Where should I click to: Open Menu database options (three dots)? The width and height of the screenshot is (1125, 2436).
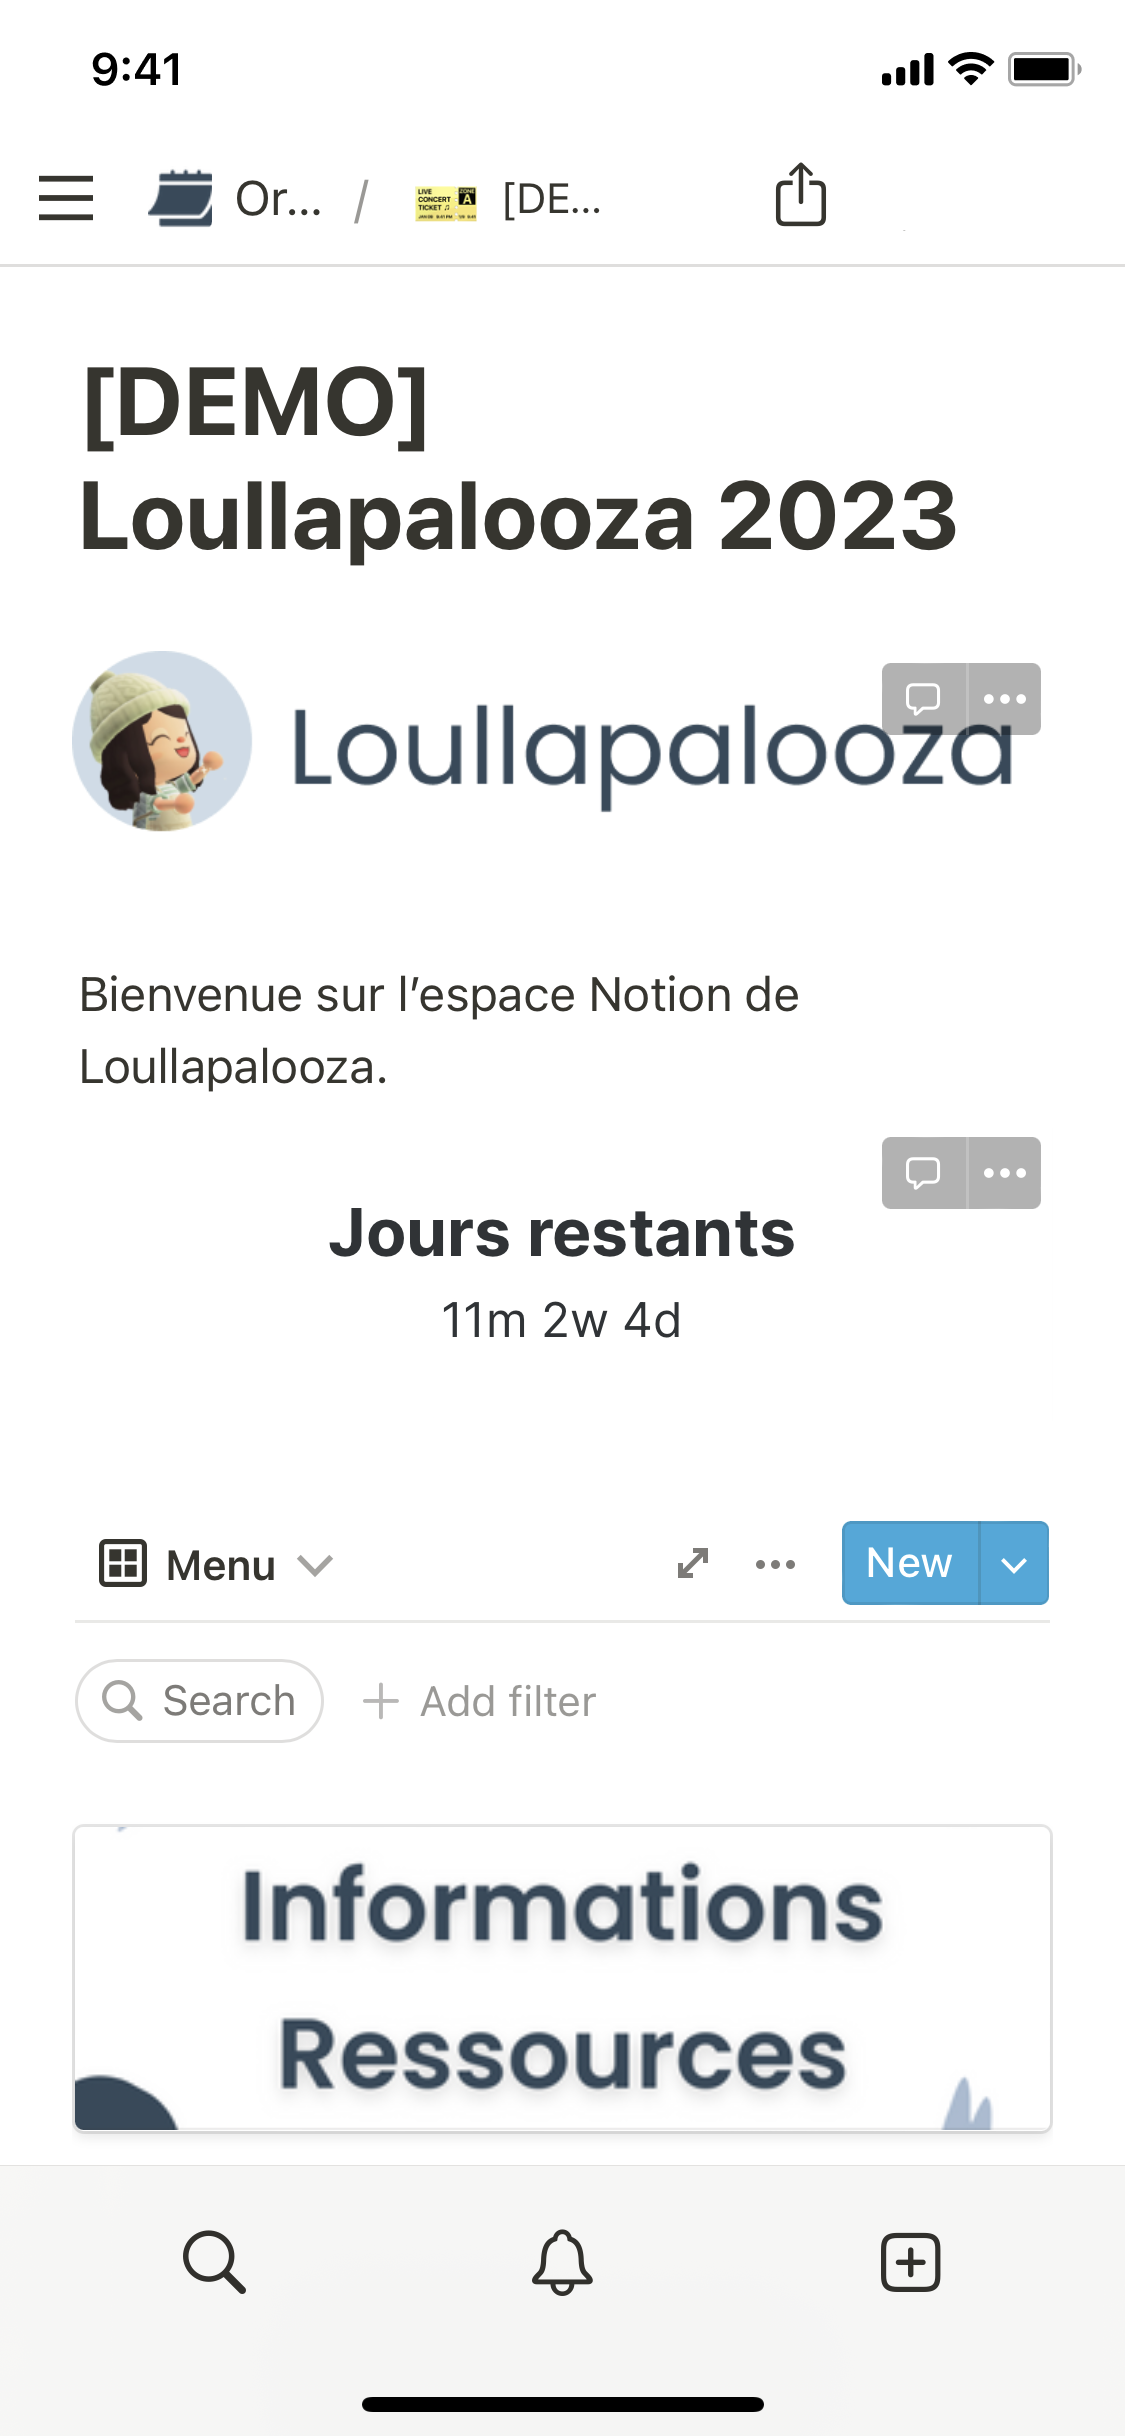click(775, 1564)
